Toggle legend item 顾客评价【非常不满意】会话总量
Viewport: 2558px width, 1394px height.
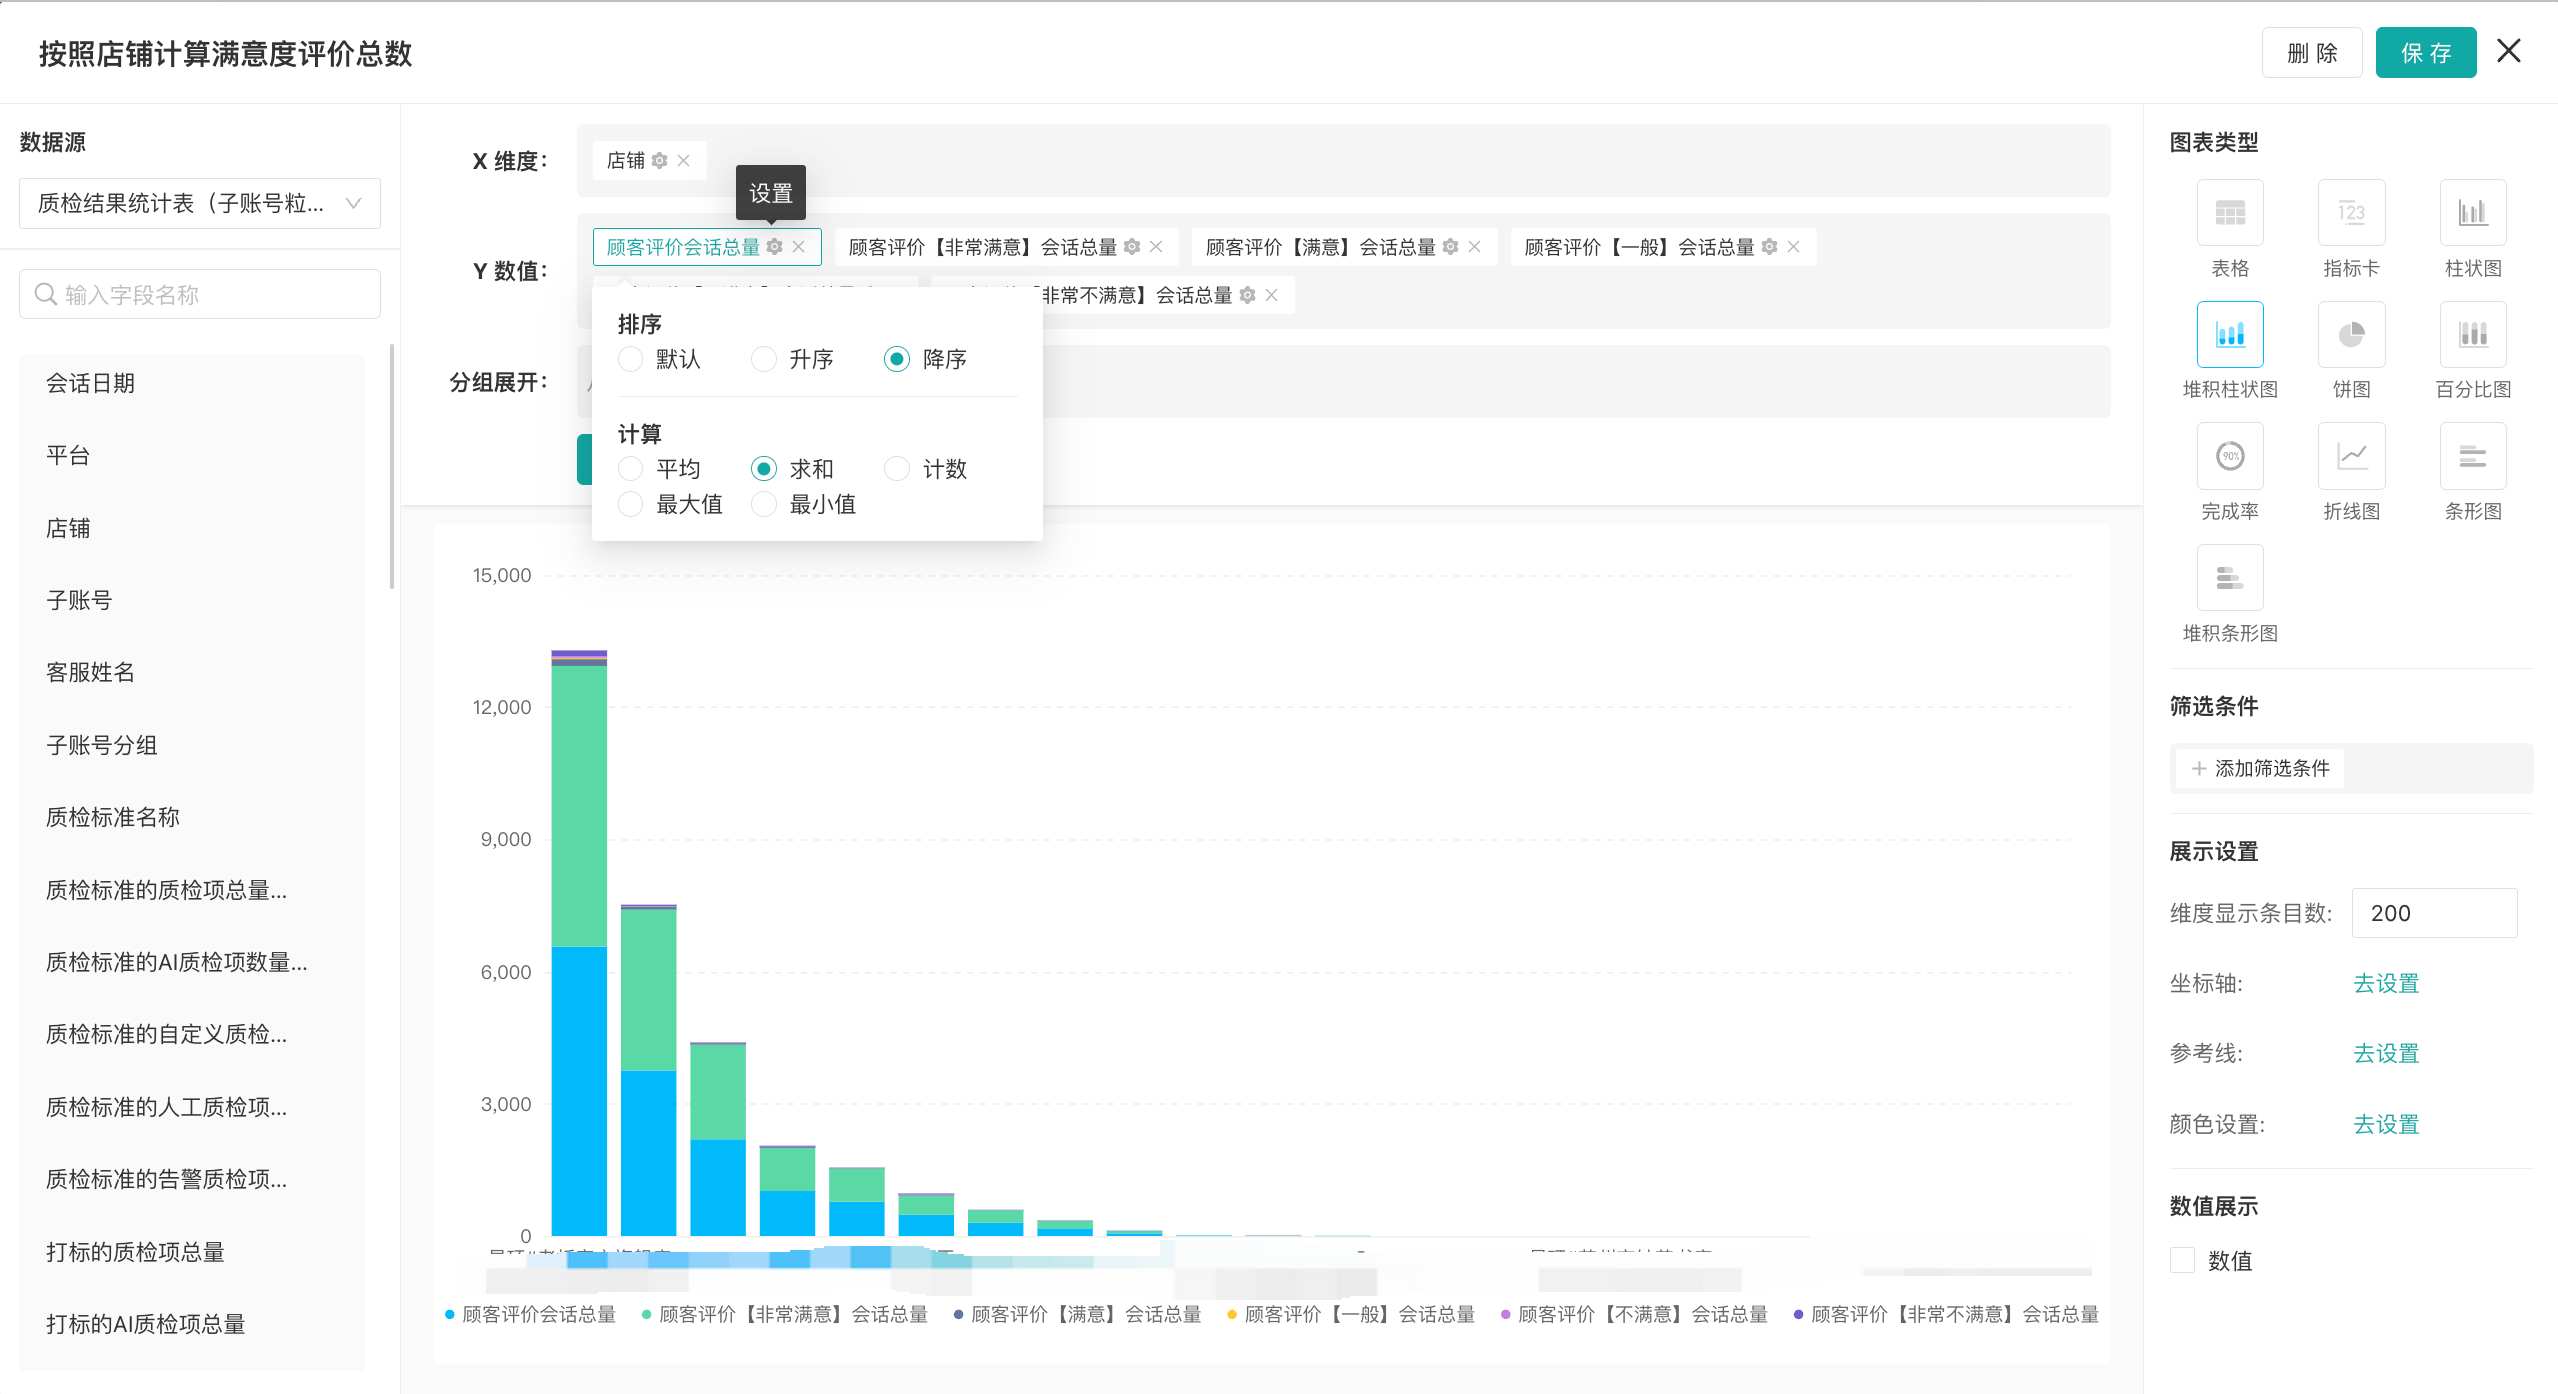(x=1946, y=1314)
